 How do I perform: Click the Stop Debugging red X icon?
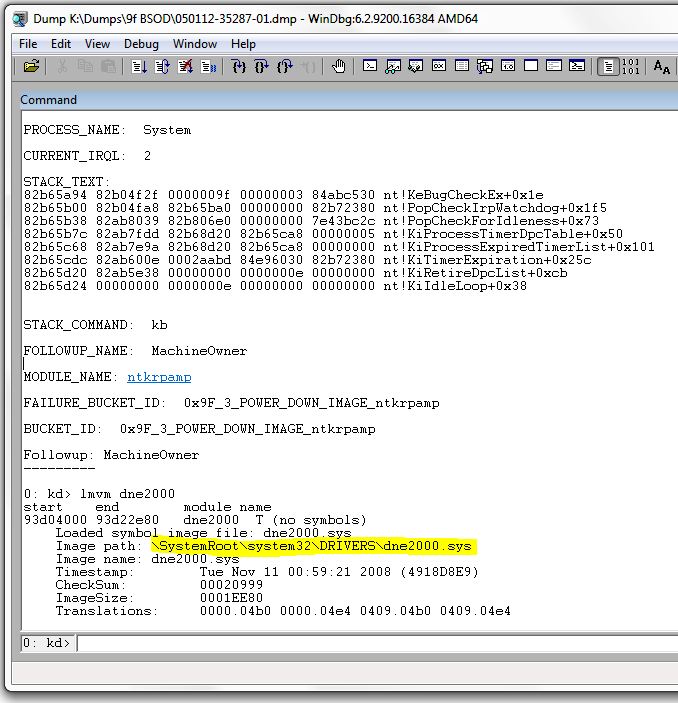coord(186,67)
